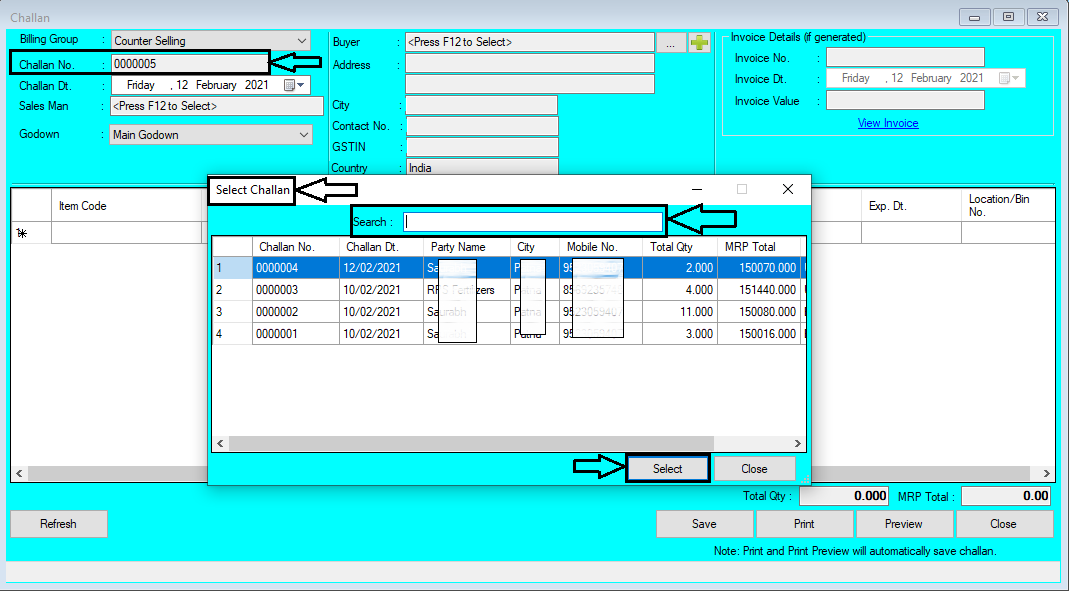The image size is (1069, 591).
Task: Click the Sales Man field
Action: [x=210, y=105]
